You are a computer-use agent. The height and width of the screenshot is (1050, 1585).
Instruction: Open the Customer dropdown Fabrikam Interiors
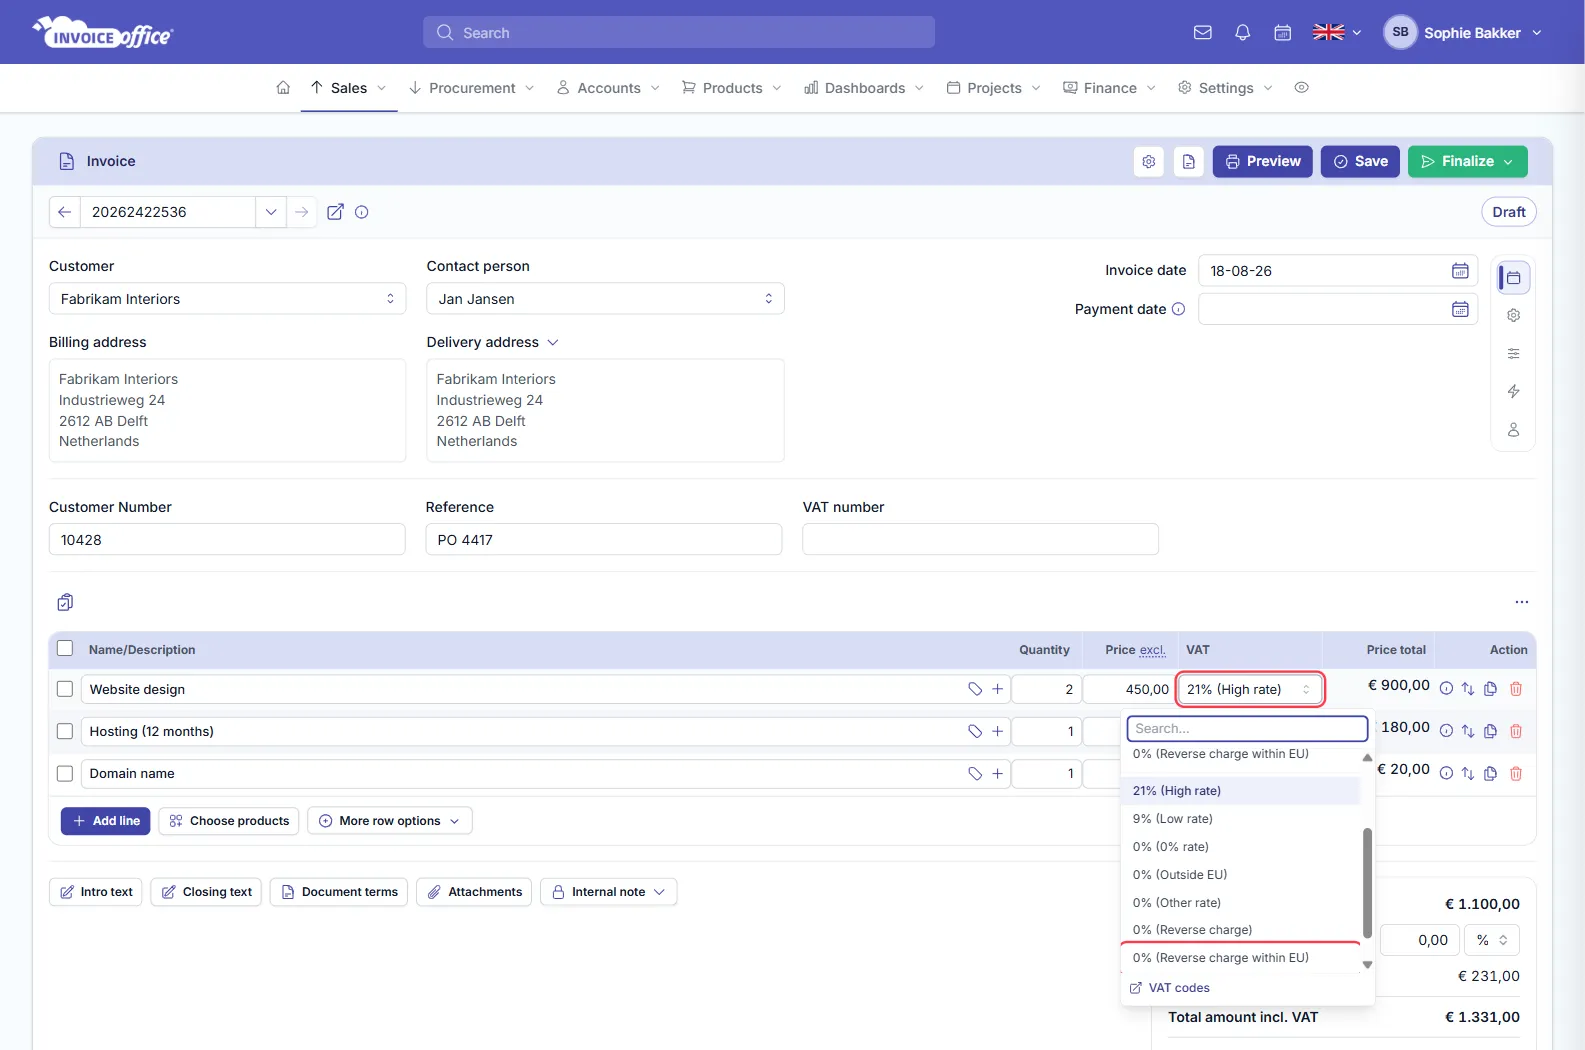(x=227, y=299)
